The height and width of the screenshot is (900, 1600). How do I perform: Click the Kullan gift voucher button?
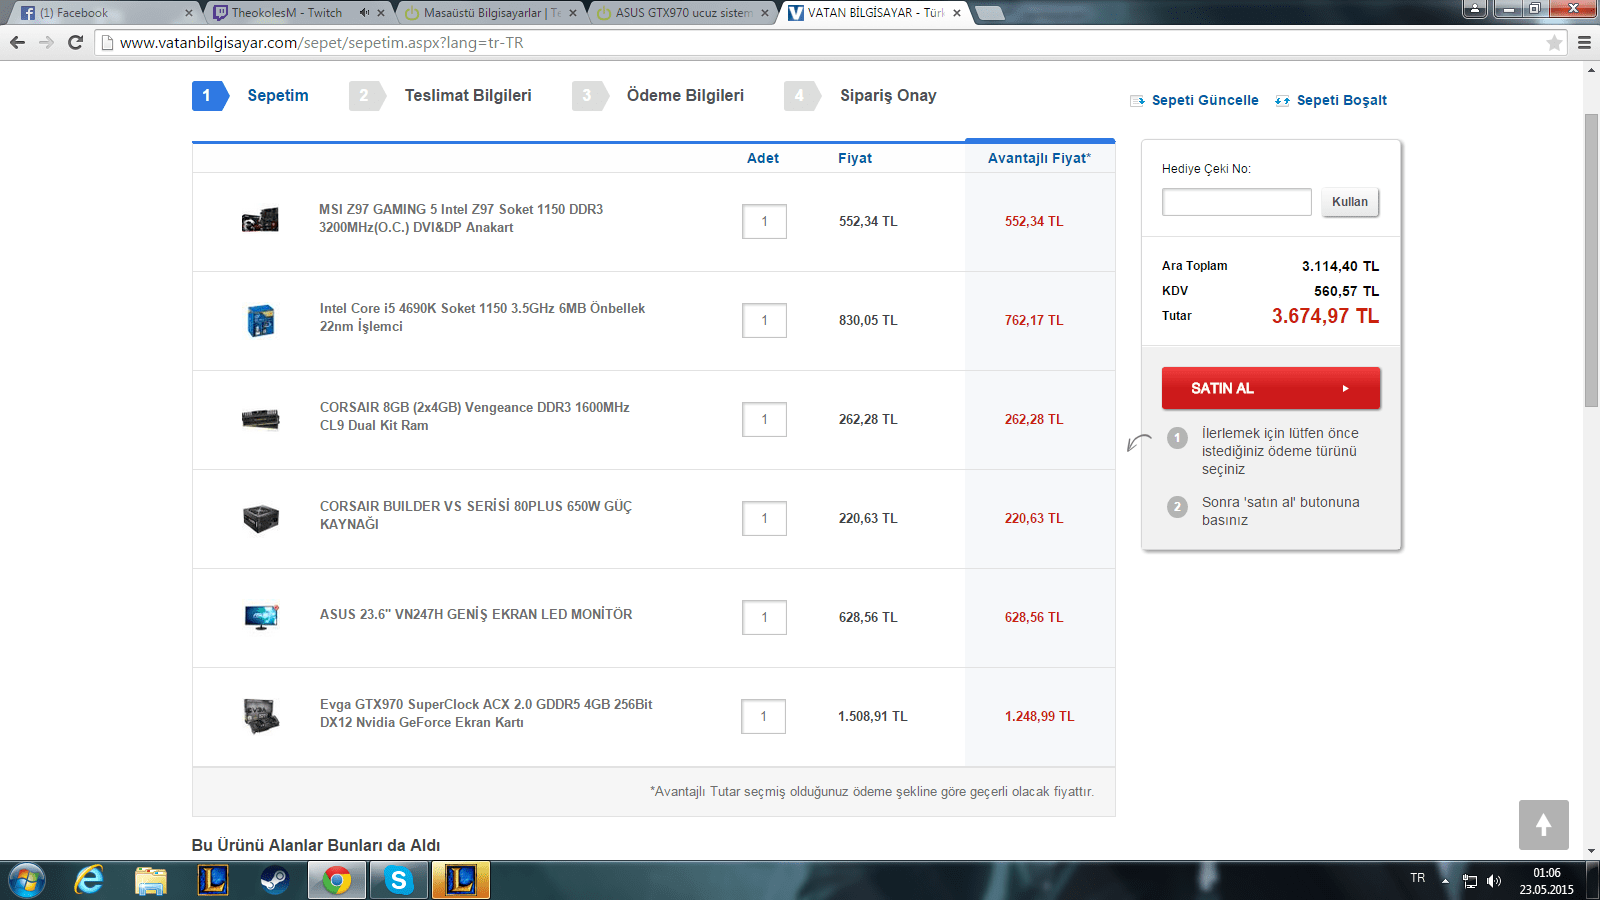pos(1350,202)
